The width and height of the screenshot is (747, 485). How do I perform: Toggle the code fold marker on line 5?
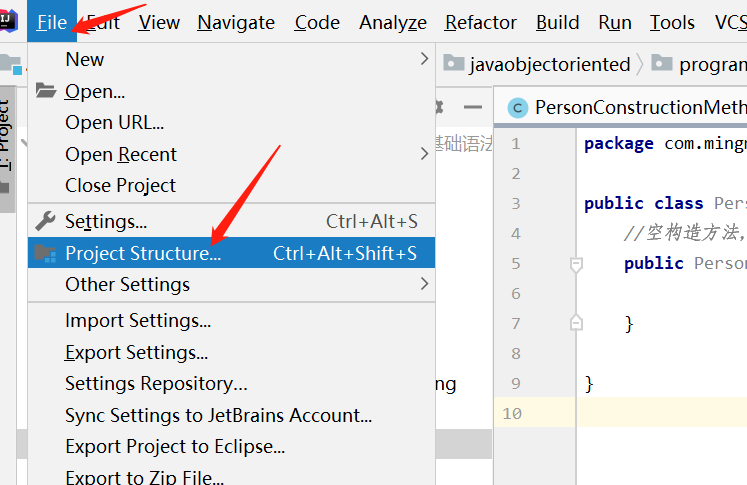tap(576, 264)
